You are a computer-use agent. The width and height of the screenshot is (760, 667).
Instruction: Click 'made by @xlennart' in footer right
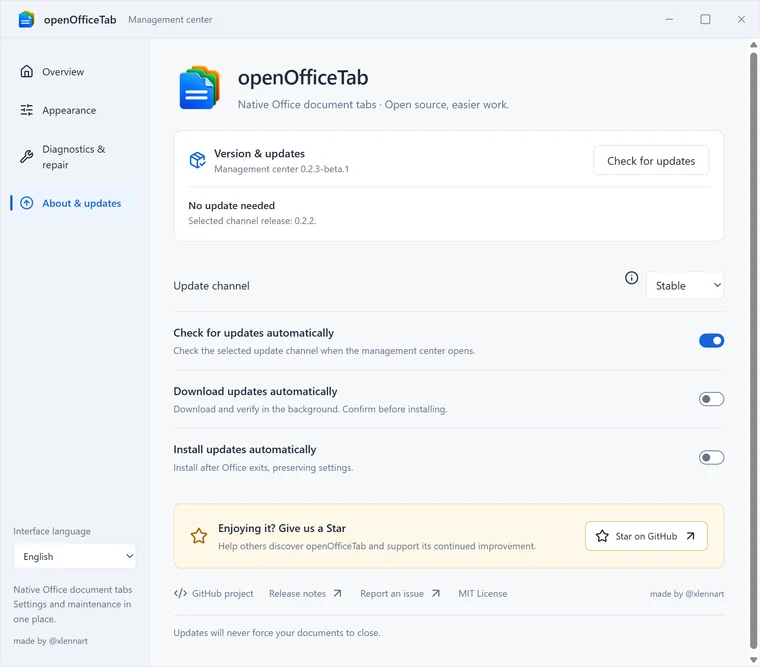[687, 594]
